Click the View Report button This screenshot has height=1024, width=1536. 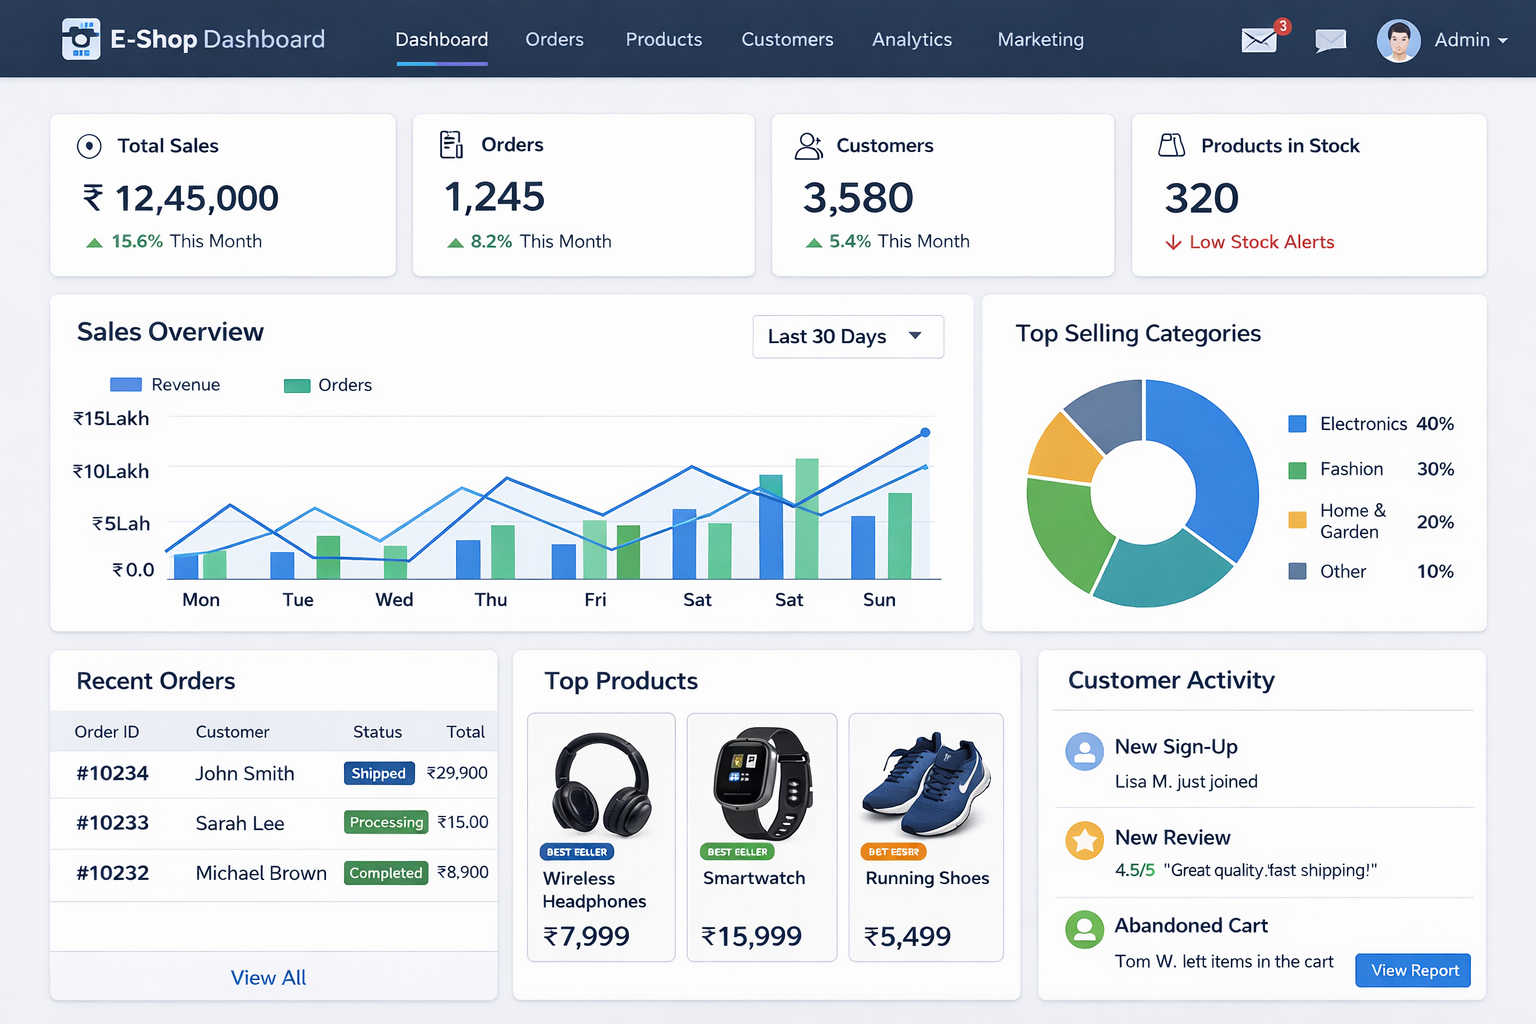pyautogui.click(x=1412, y=970)
